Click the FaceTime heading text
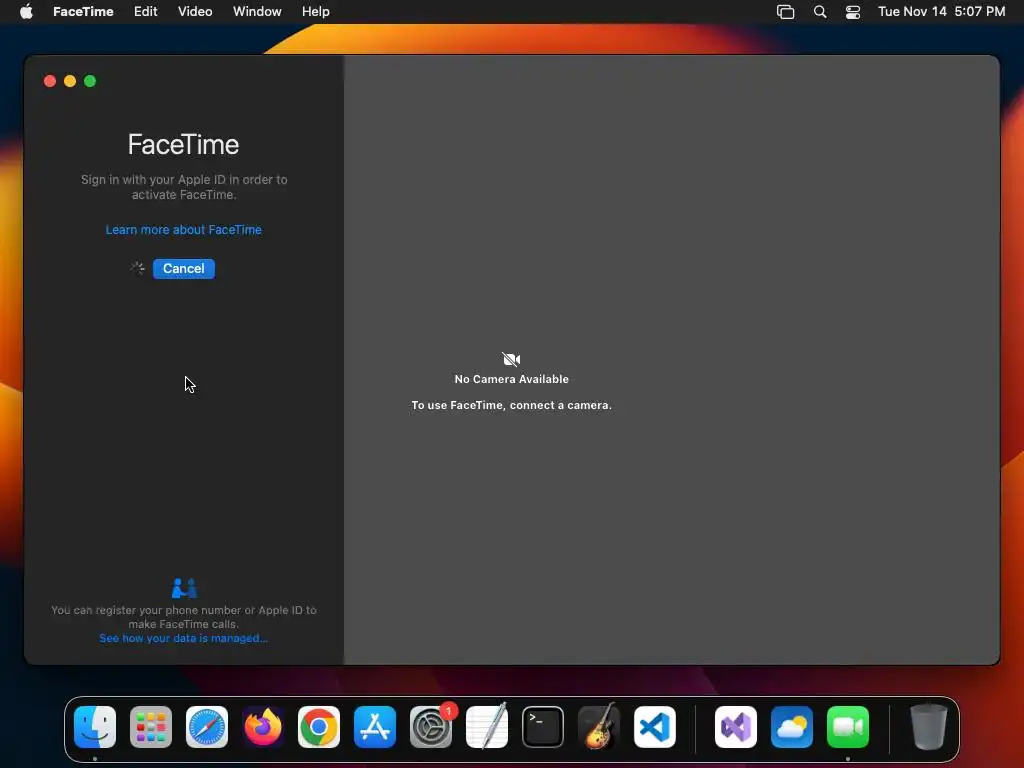The width and height of the screenshot is (1024, 768). (184, 144)
